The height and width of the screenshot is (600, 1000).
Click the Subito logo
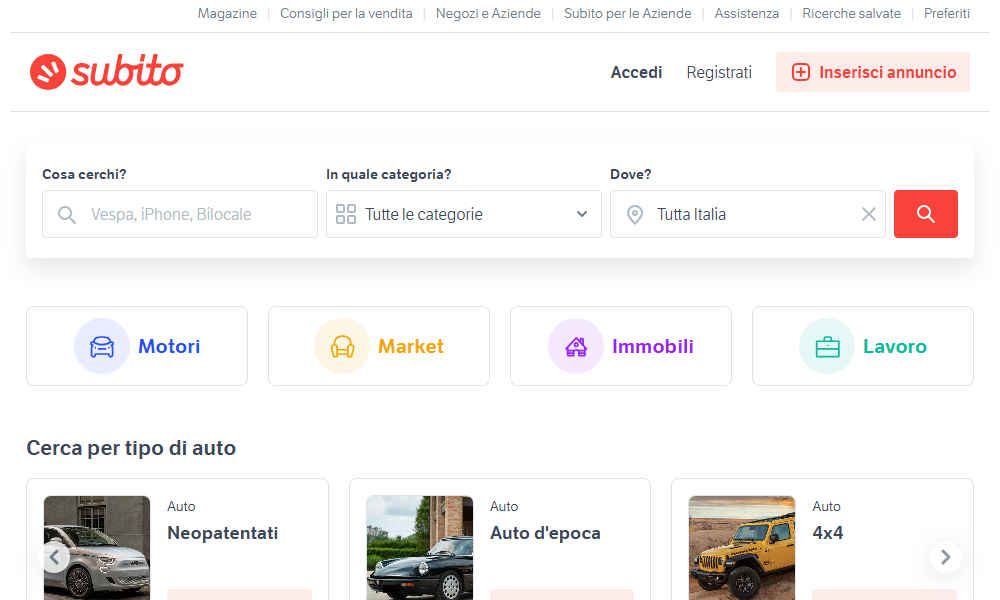[x=106, y=71]
